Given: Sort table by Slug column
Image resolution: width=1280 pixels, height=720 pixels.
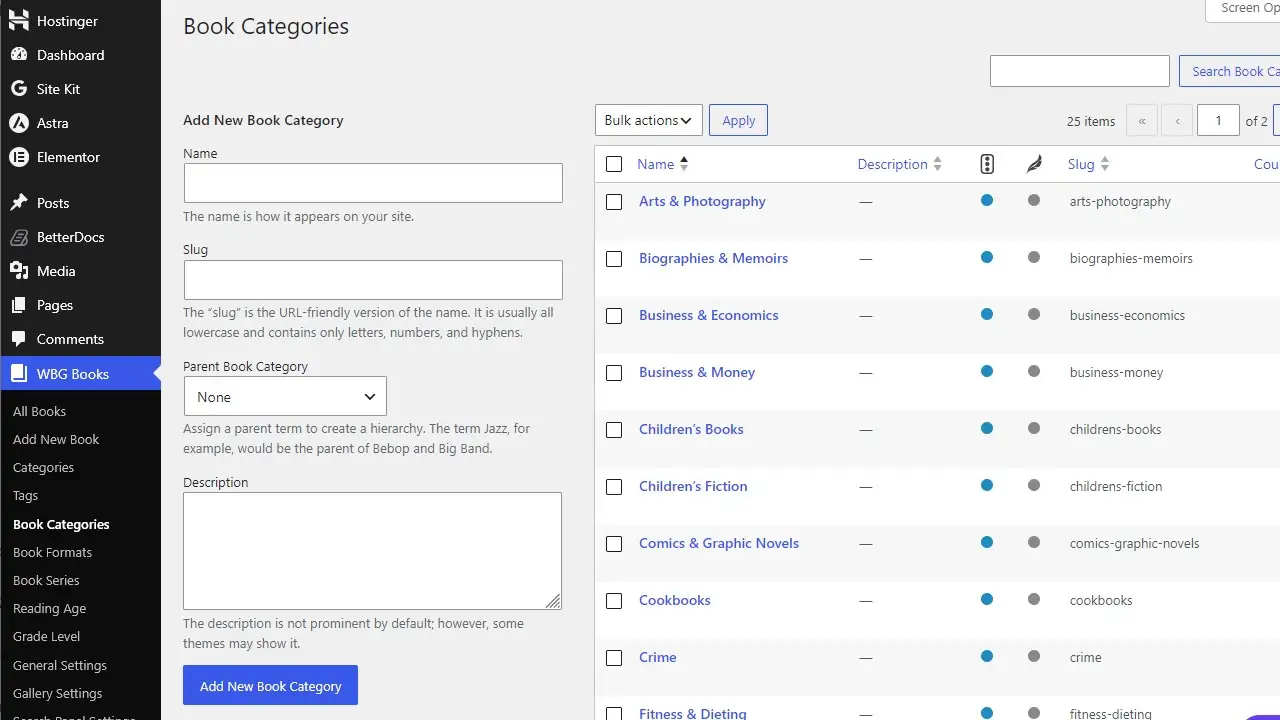Looking at the screenshot, I should 1088,164.
